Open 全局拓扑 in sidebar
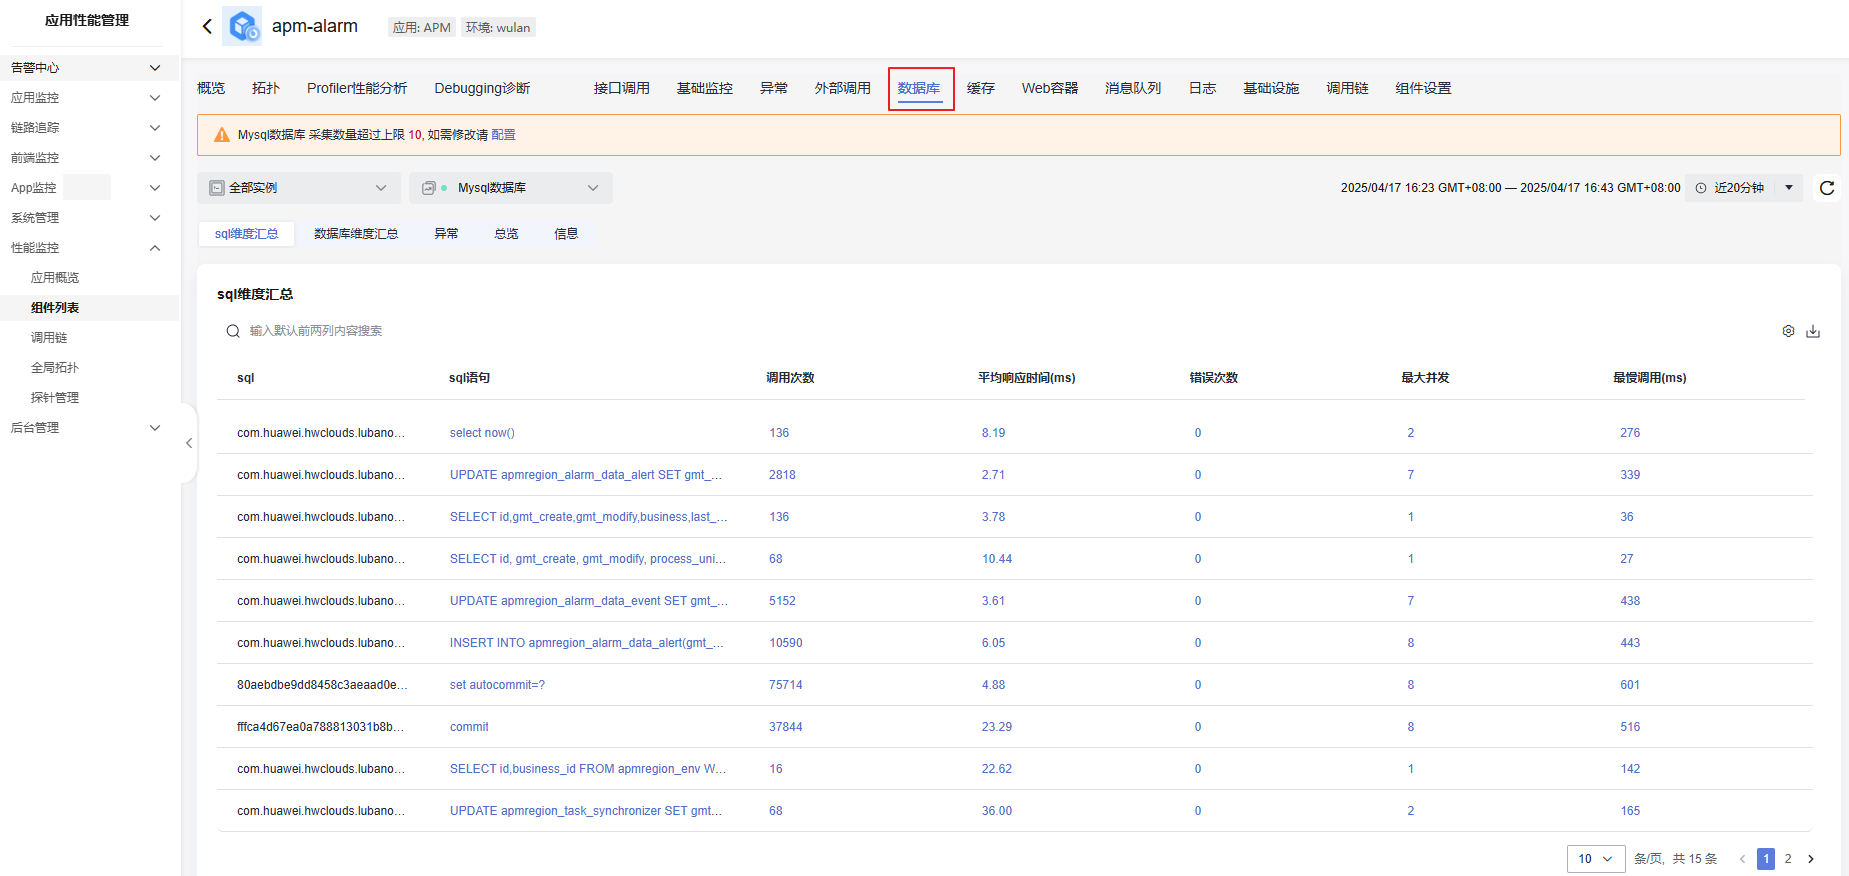Viewport: 1849px width, 876px height. (x=55, y=368)
